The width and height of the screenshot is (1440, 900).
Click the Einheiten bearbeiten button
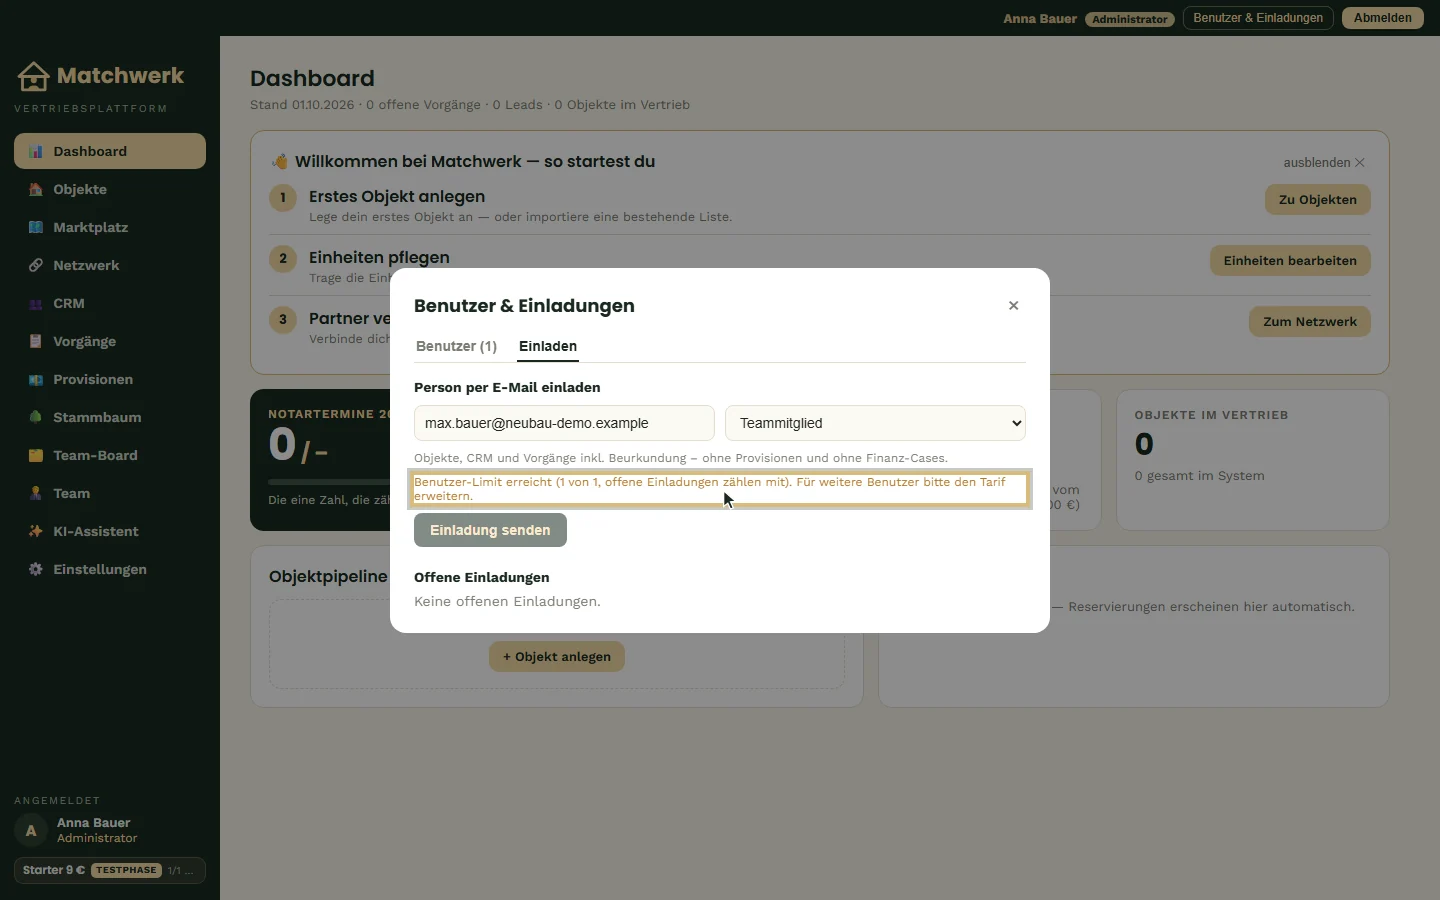tap(1290, 261)
